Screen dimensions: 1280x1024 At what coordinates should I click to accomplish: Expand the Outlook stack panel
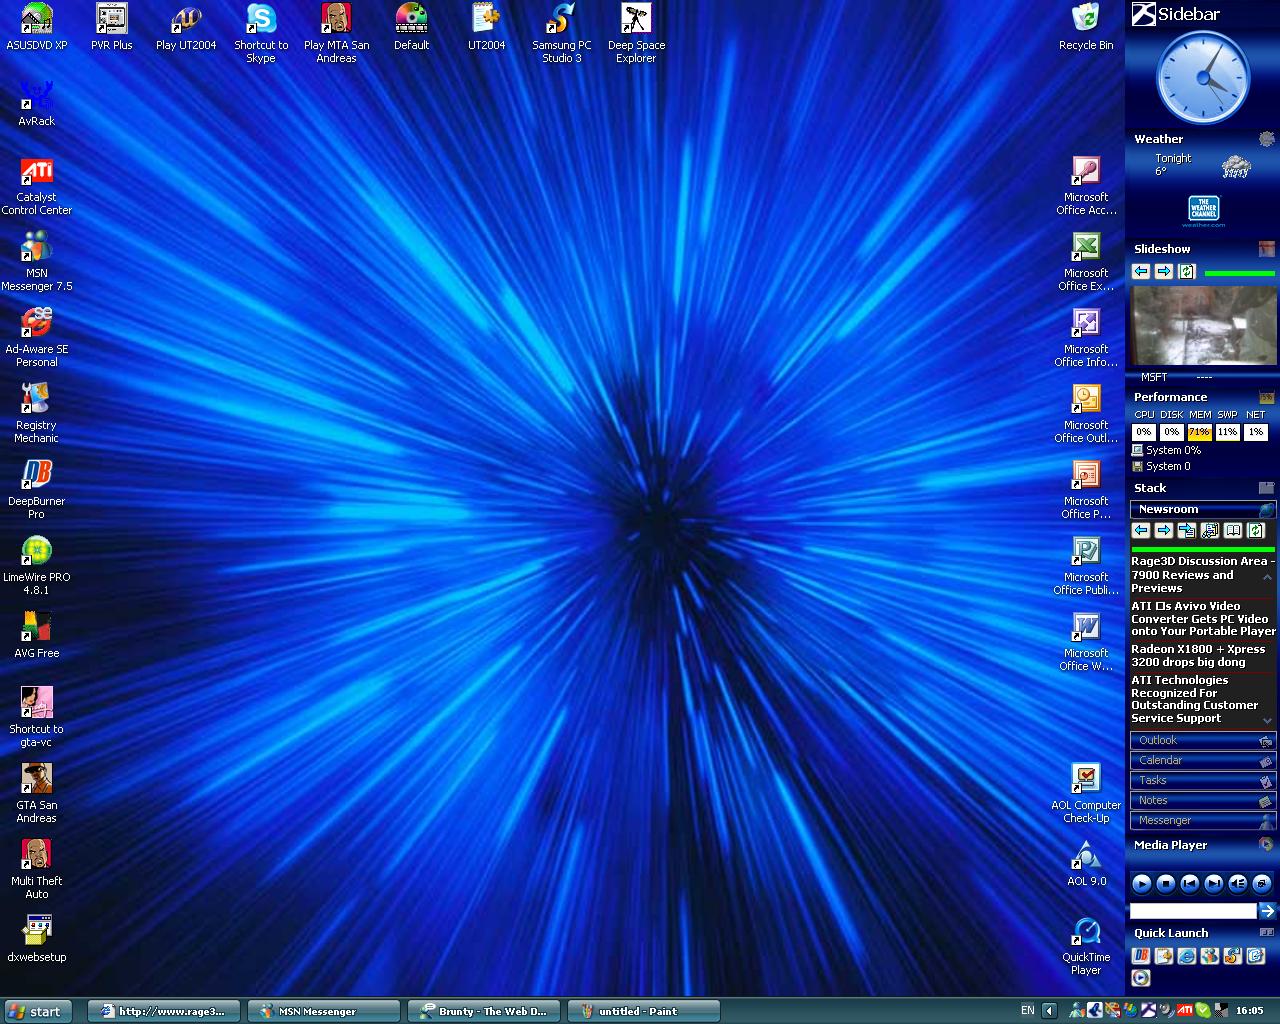[x=1203, y=741]
